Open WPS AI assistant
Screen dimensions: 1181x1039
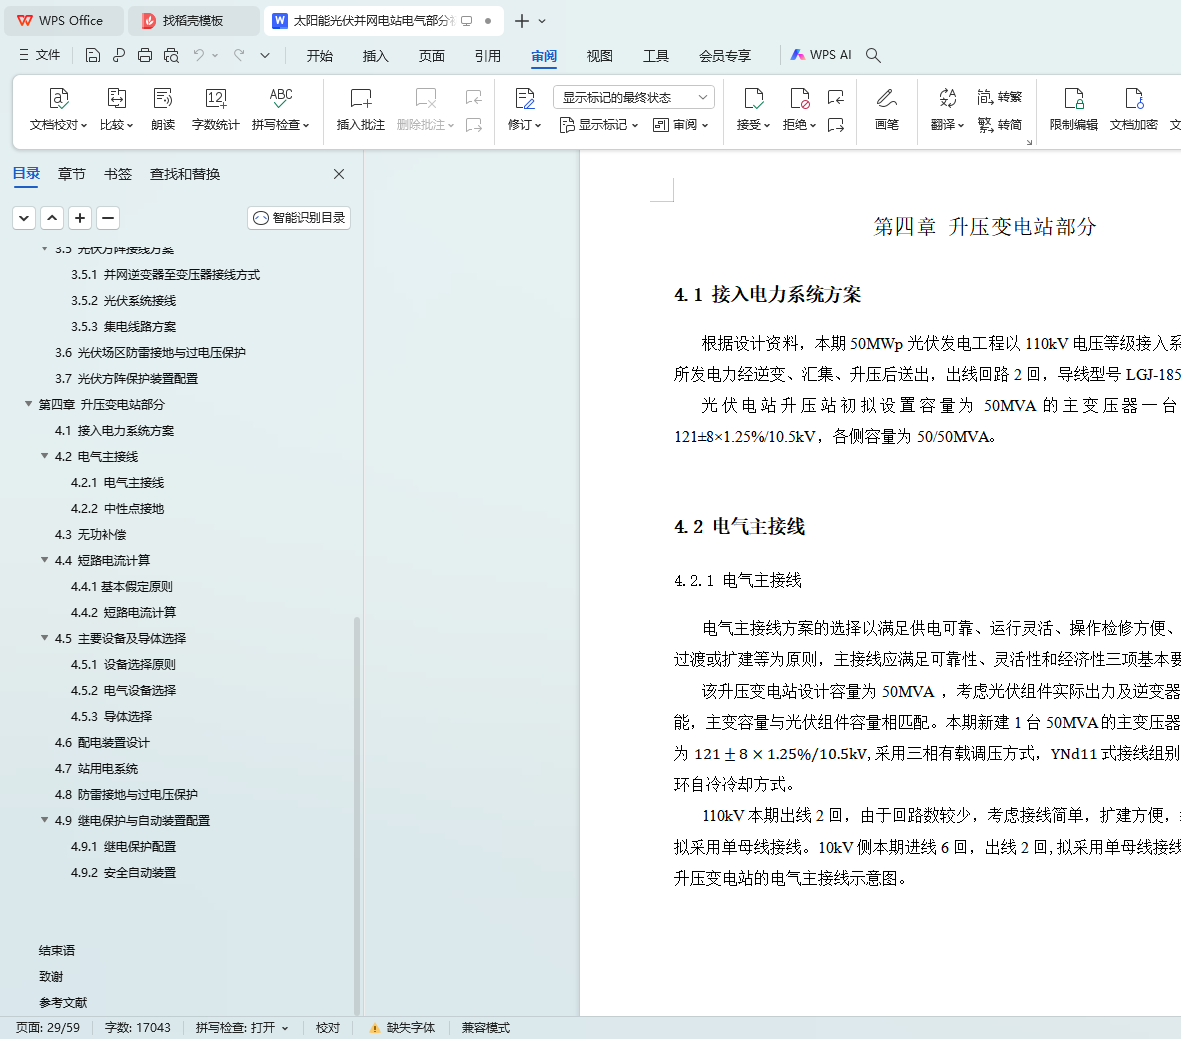[x=821, y=55]
